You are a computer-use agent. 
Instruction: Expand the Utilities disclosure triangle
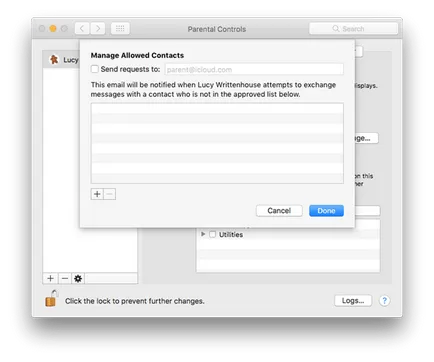[x=203, y=234]
